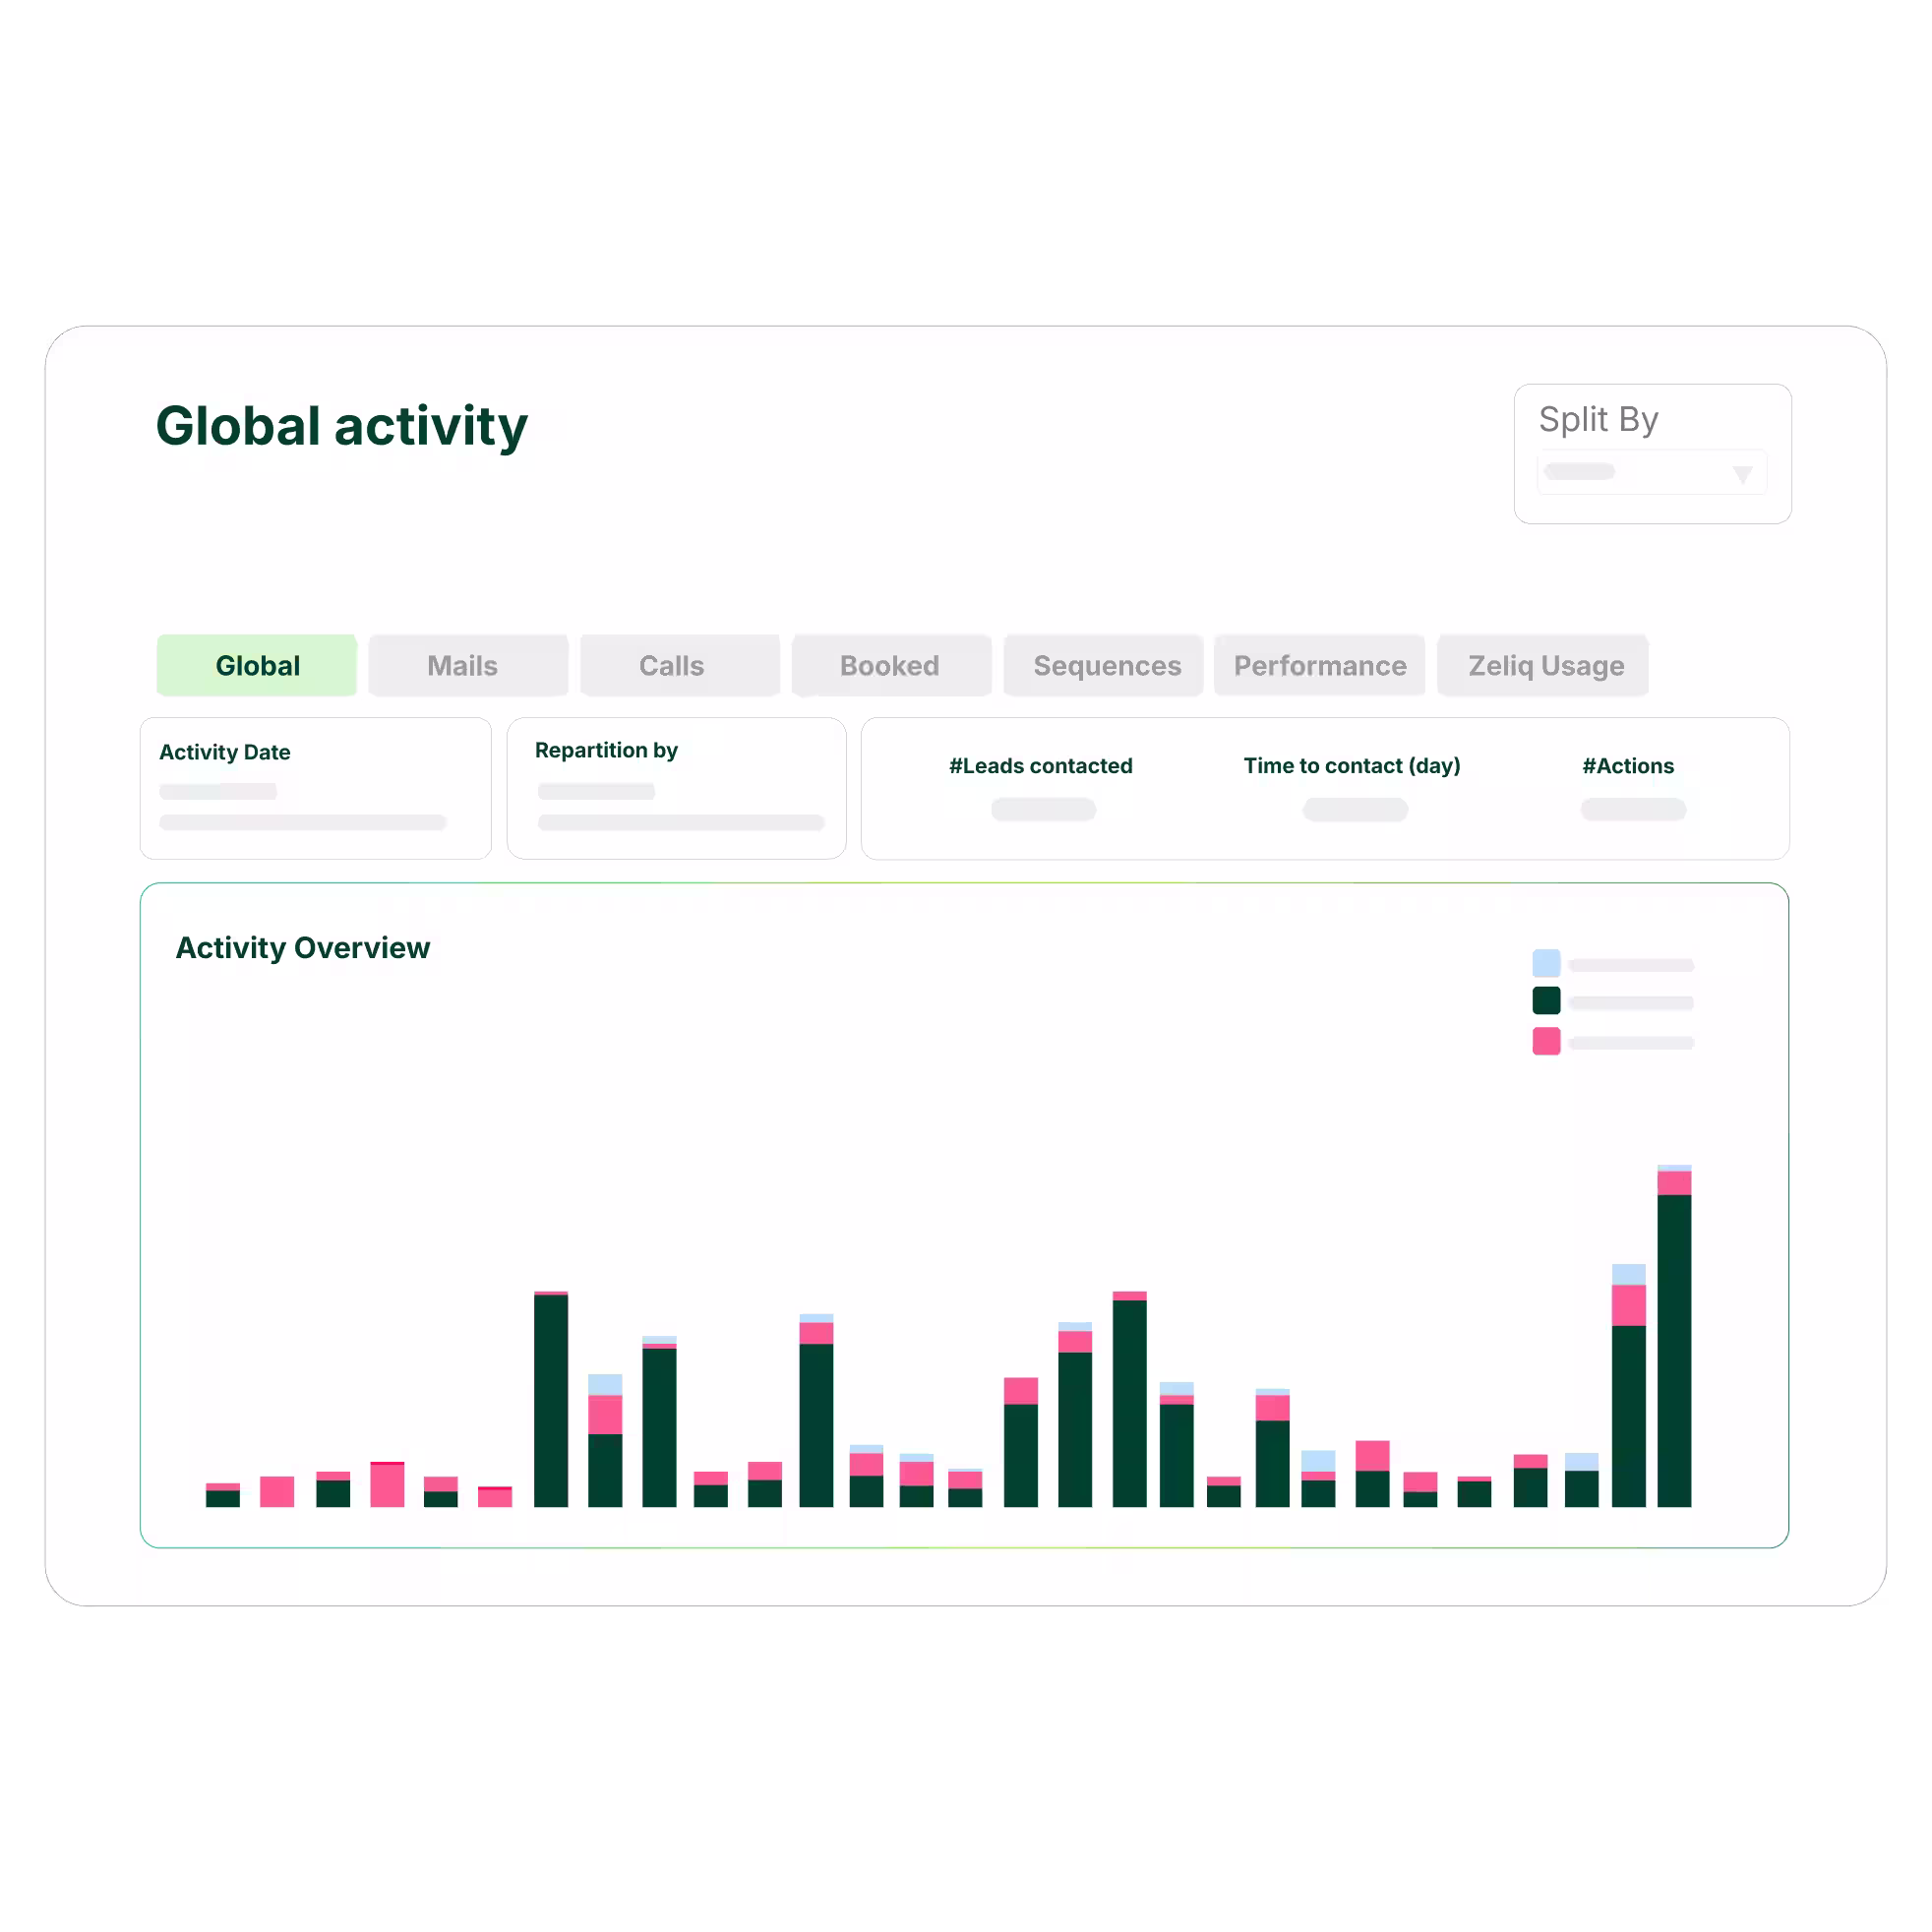
Task: Open the Repartition by filter
Action: (x=676, y=789)
